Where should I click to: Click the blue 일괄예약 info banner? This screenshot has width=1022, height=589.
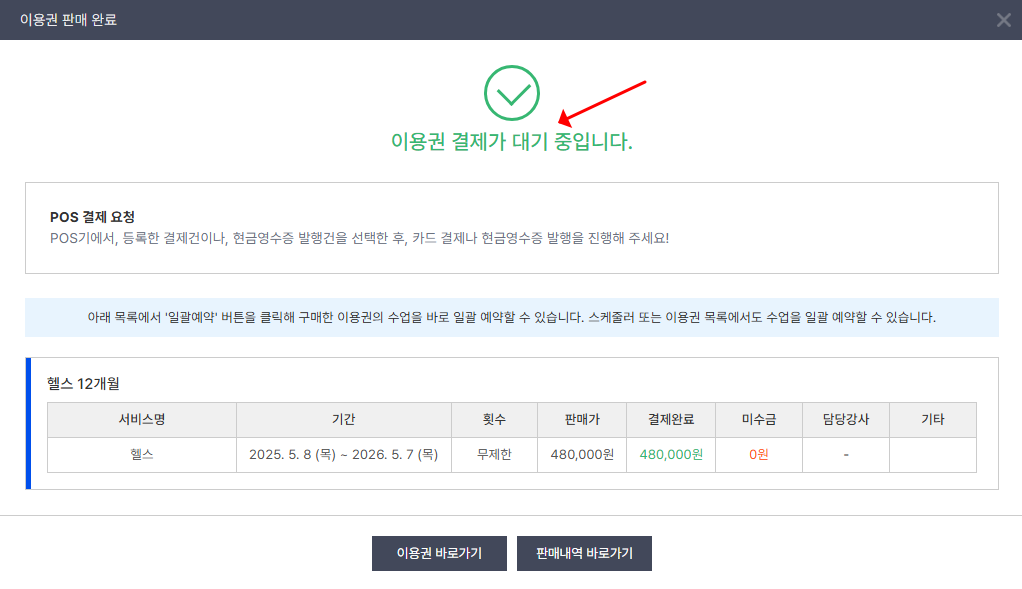tap(512, 317)
